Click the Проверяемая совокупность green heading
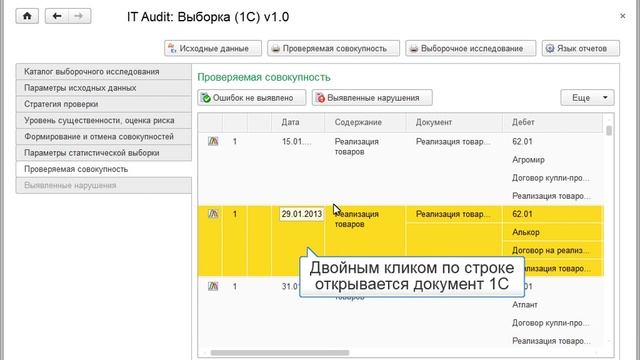The height and width of the screenshot is (360, 640). [x=264, y=77]
